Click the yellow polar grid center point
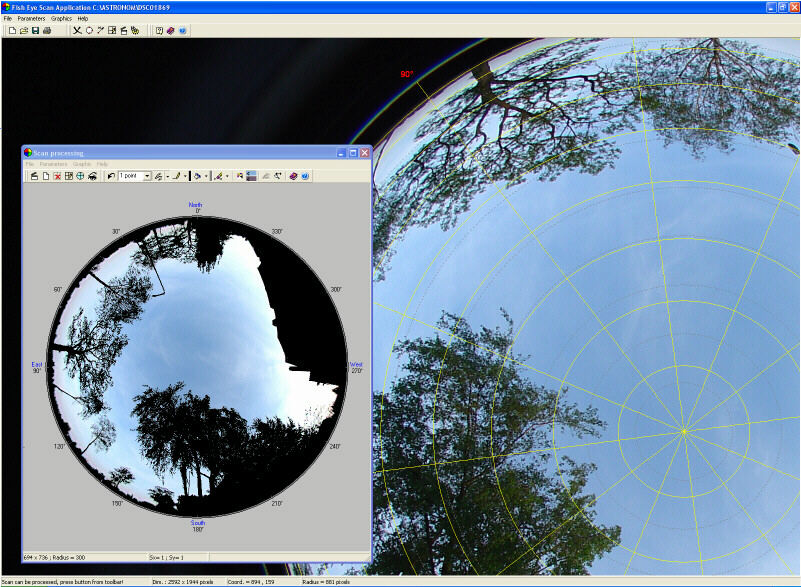 (685, 432)
